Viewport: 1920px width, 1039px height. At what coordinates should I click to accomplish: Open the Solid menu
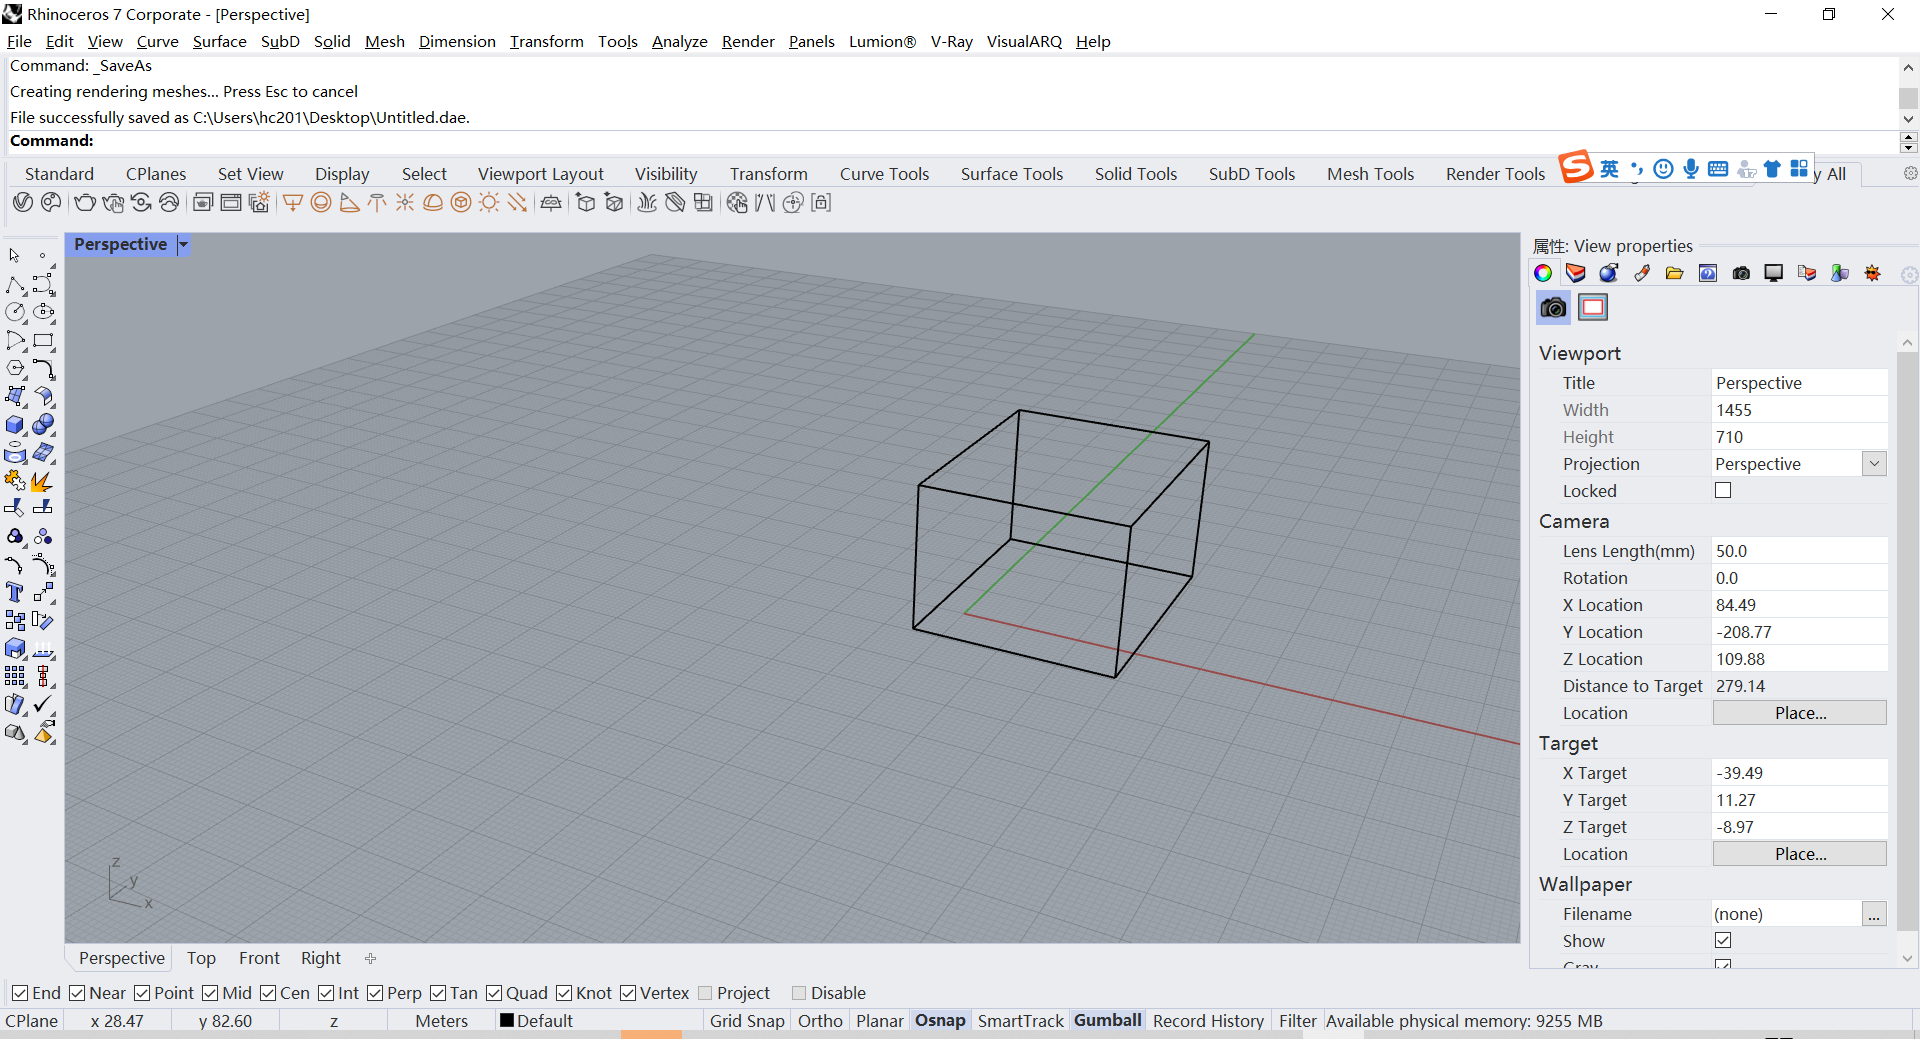click(332, 41)
